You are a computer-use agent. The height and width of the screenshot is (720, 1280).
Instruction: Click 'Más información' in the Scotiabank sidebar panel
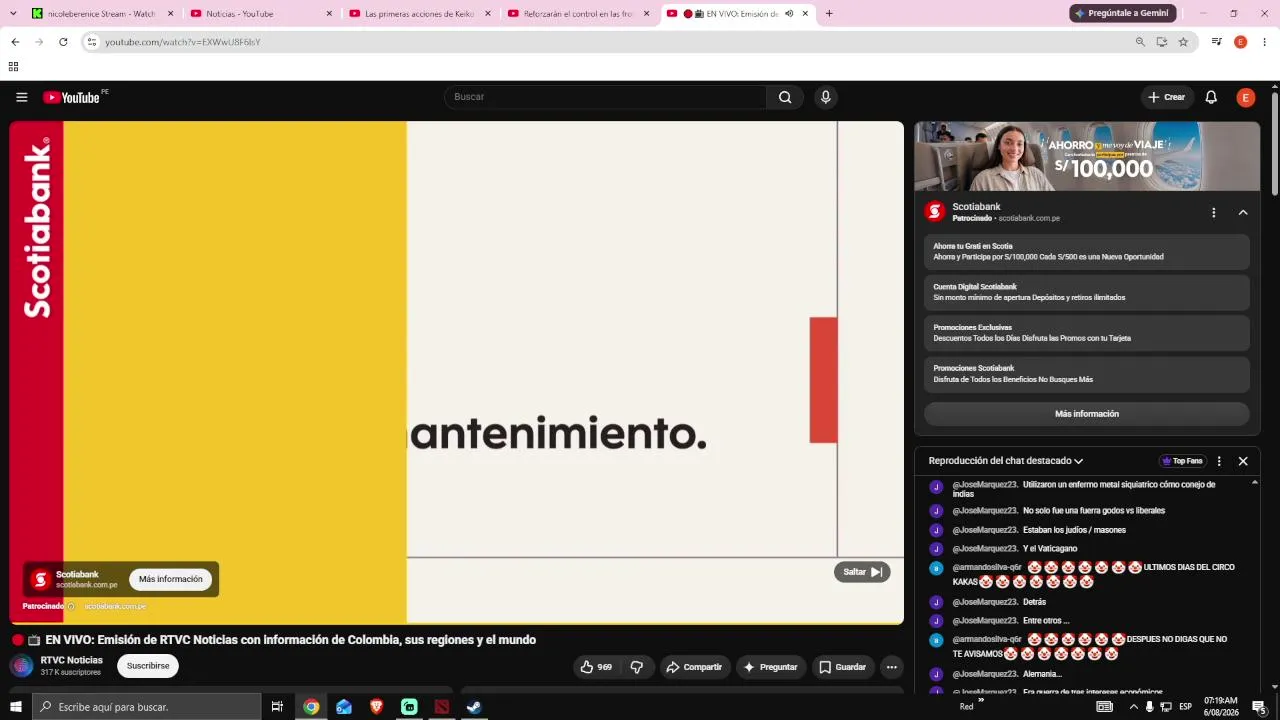[1087, 414]
